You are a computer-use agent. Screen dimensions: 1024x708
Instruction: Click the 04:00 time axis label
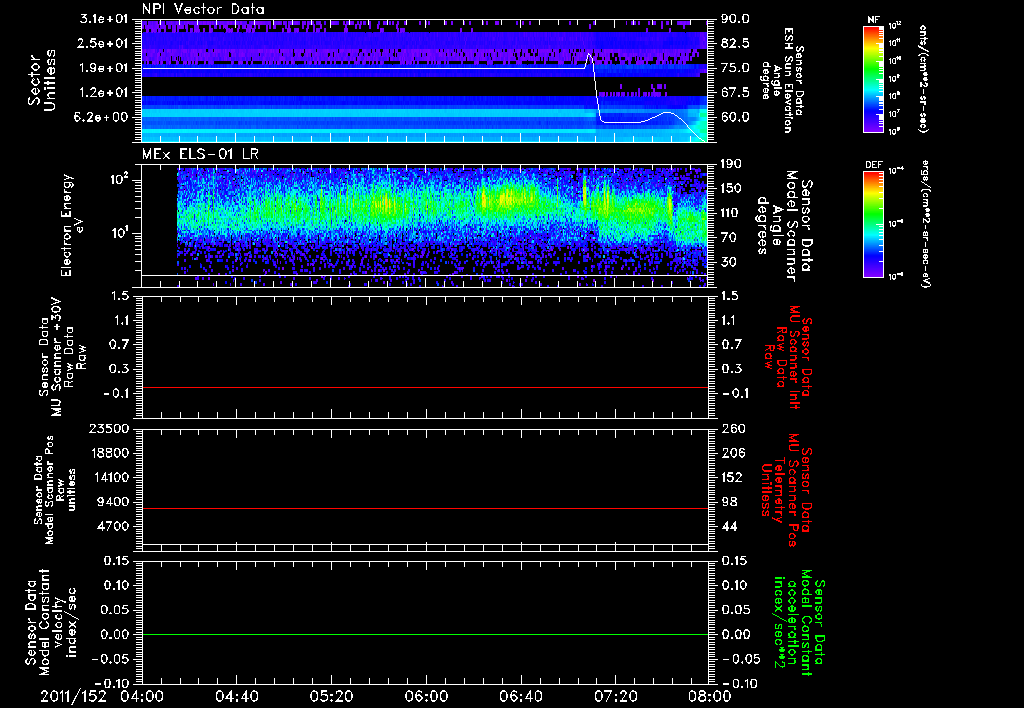point(142,696)
